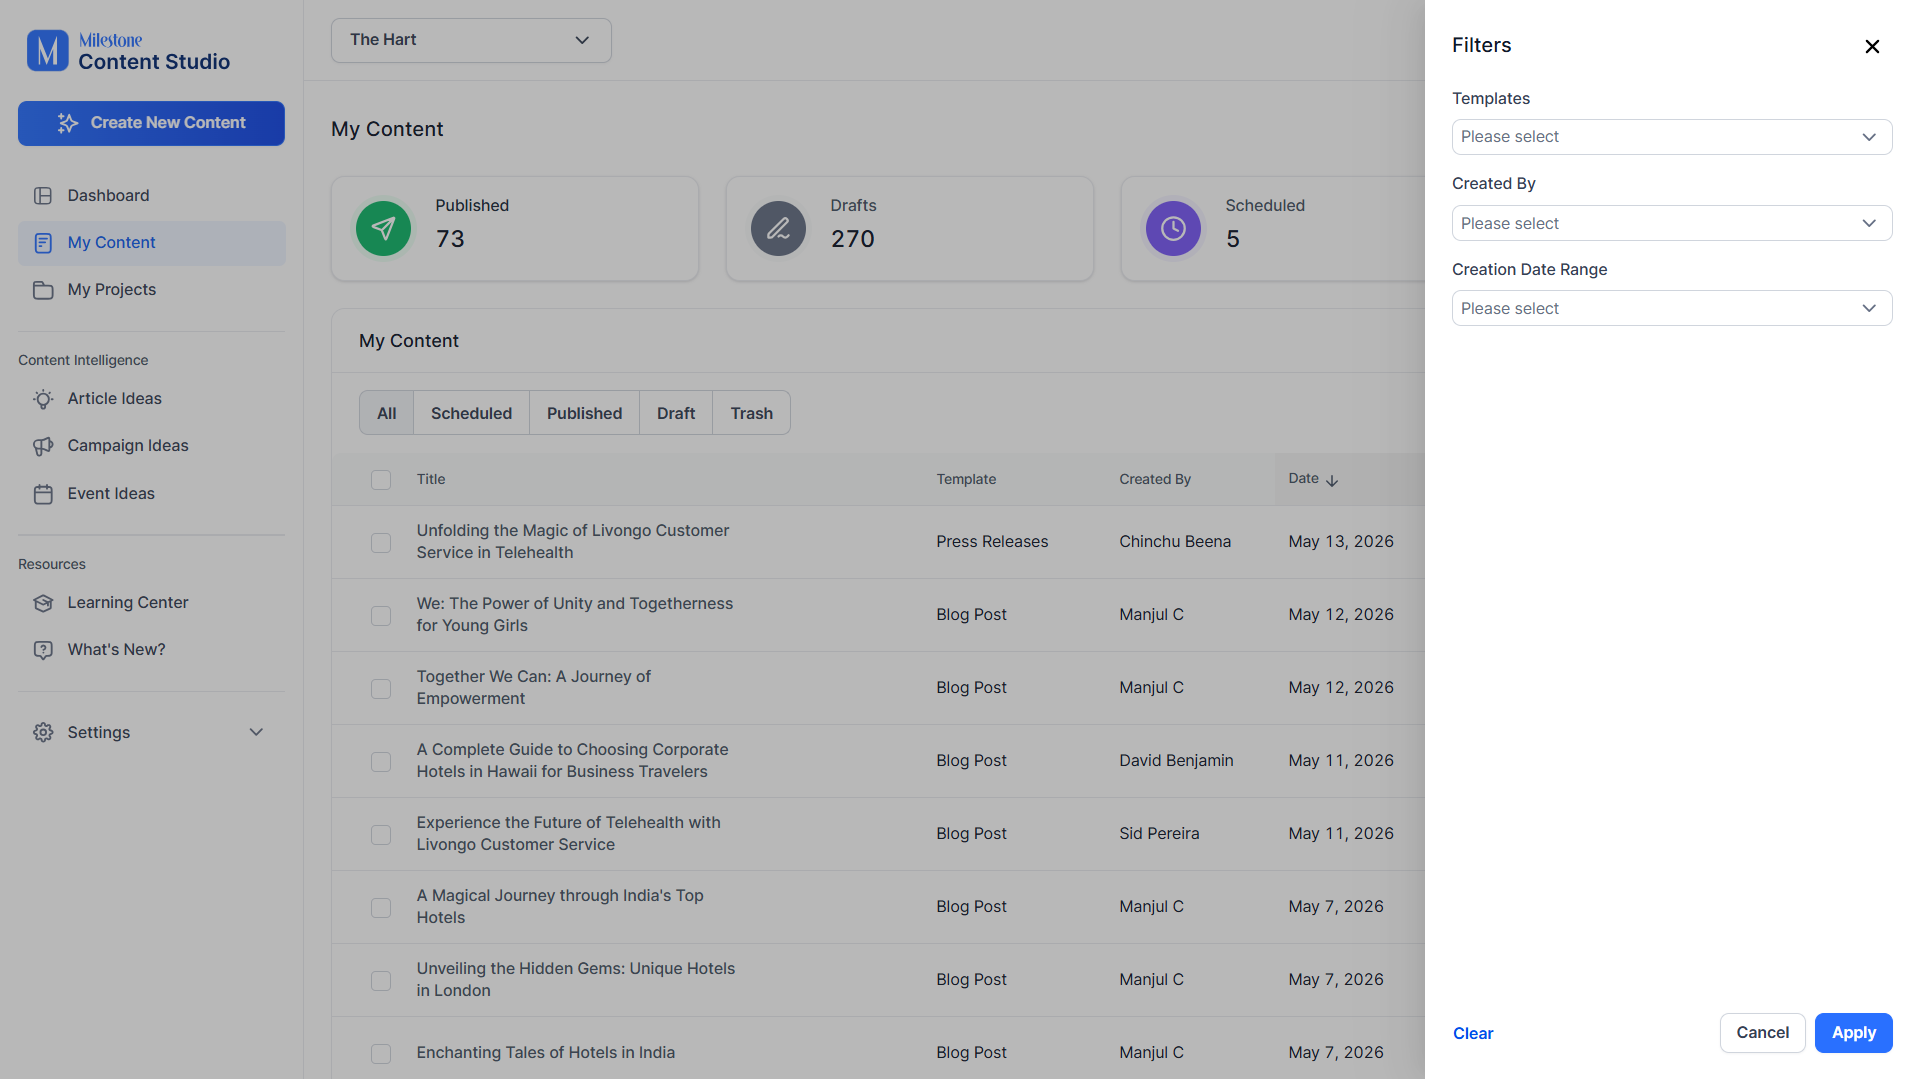Image resolution: width=1919 pixels, height=1079 pixels.
Task: Check the Unfolding the Magic of Livongo row
Action: pyautogui.click(x=381, y=543)
